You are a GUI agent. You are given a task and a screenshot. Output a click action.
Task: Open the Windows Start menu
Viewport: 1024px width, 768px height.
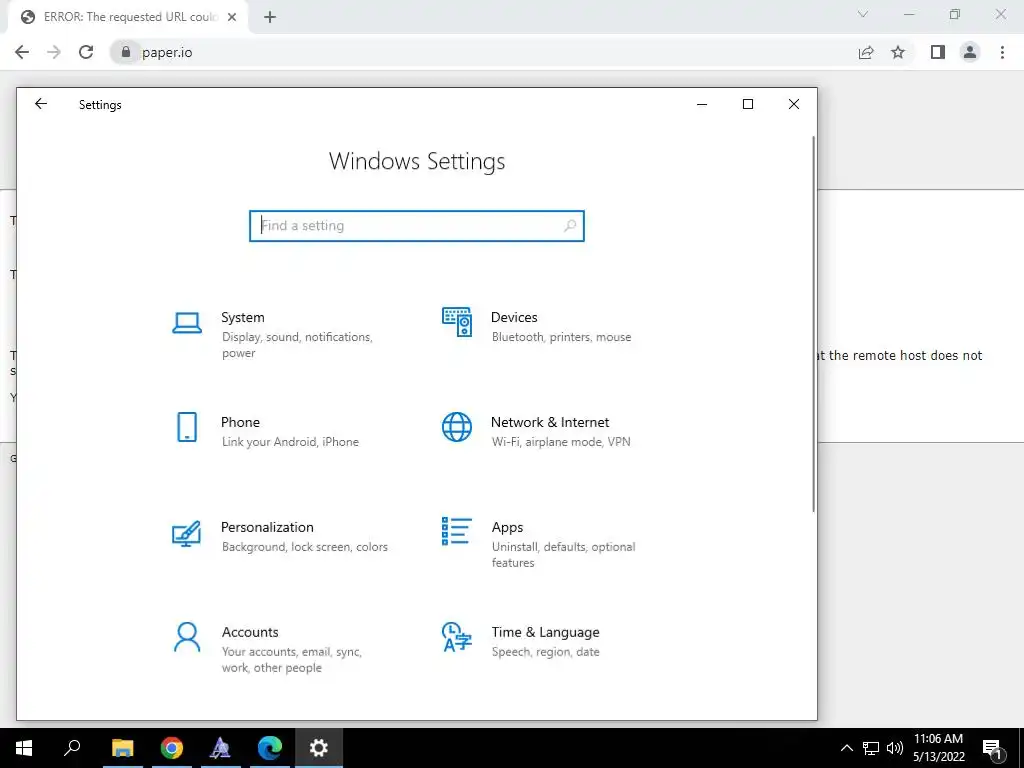coord(24,748)
